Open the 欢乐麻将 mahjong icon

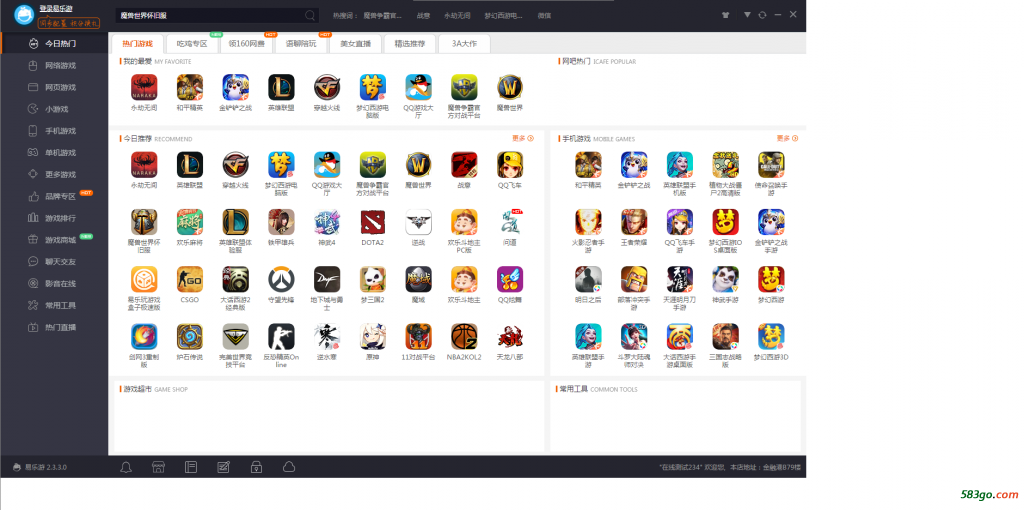pos(189,222)
